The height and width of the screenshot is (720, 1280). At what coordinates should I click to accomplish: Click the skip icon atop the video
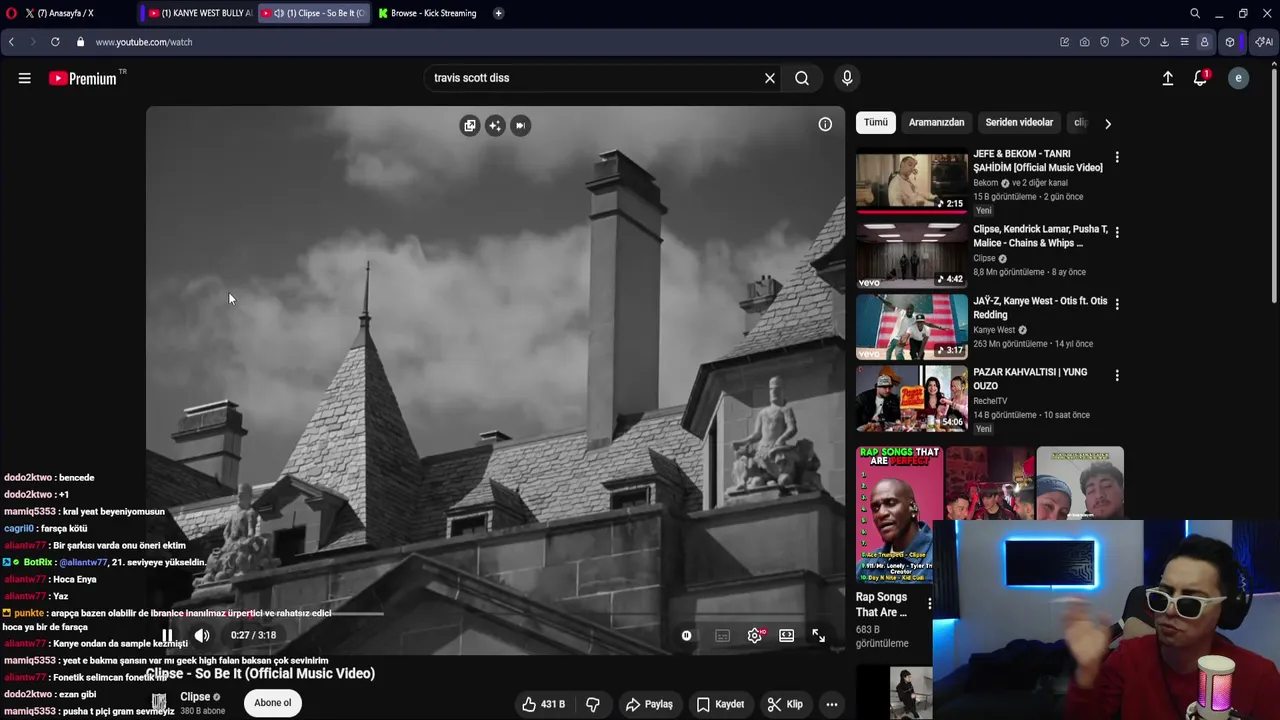[x=520, y=125]
